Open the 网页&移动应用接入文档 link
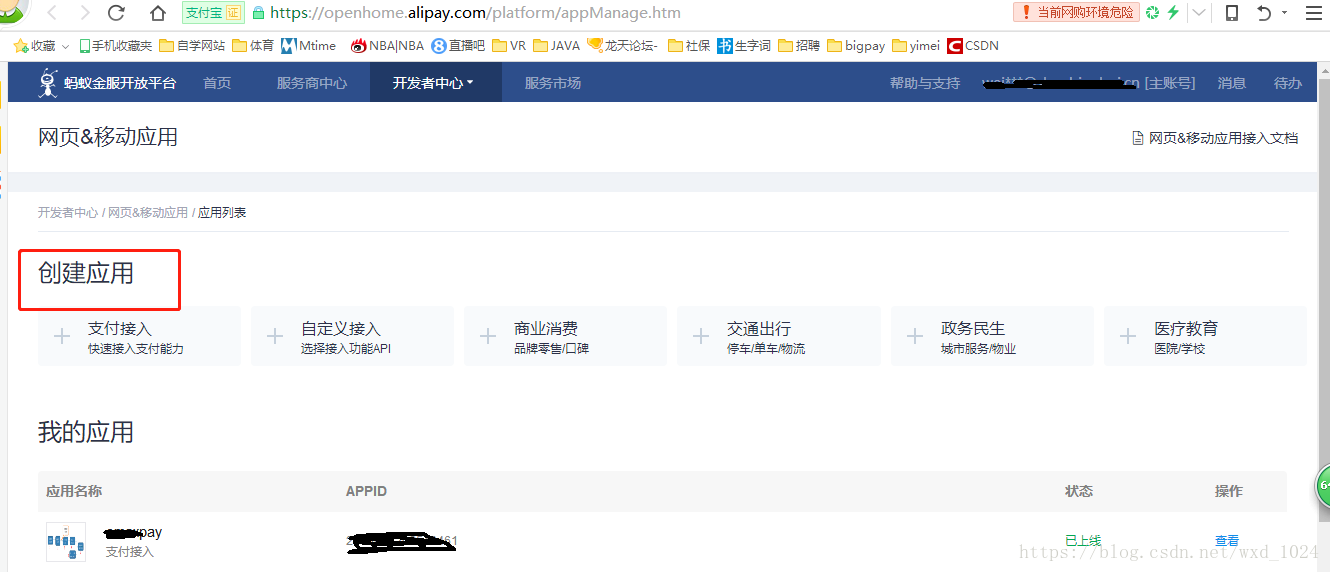The image size is (1330, 572). point(1215,138)
